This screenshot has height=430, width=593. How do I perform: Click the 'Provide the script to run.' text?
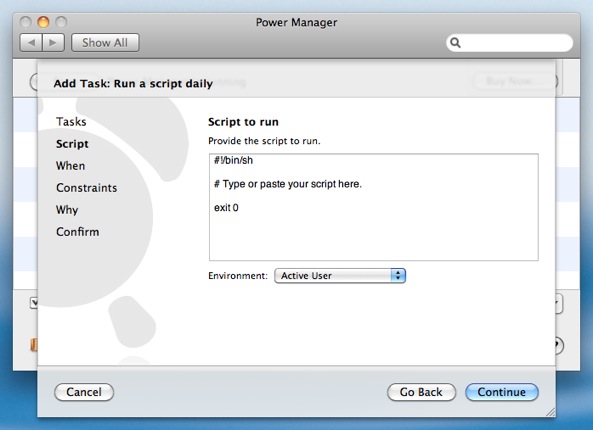(264, 141)
